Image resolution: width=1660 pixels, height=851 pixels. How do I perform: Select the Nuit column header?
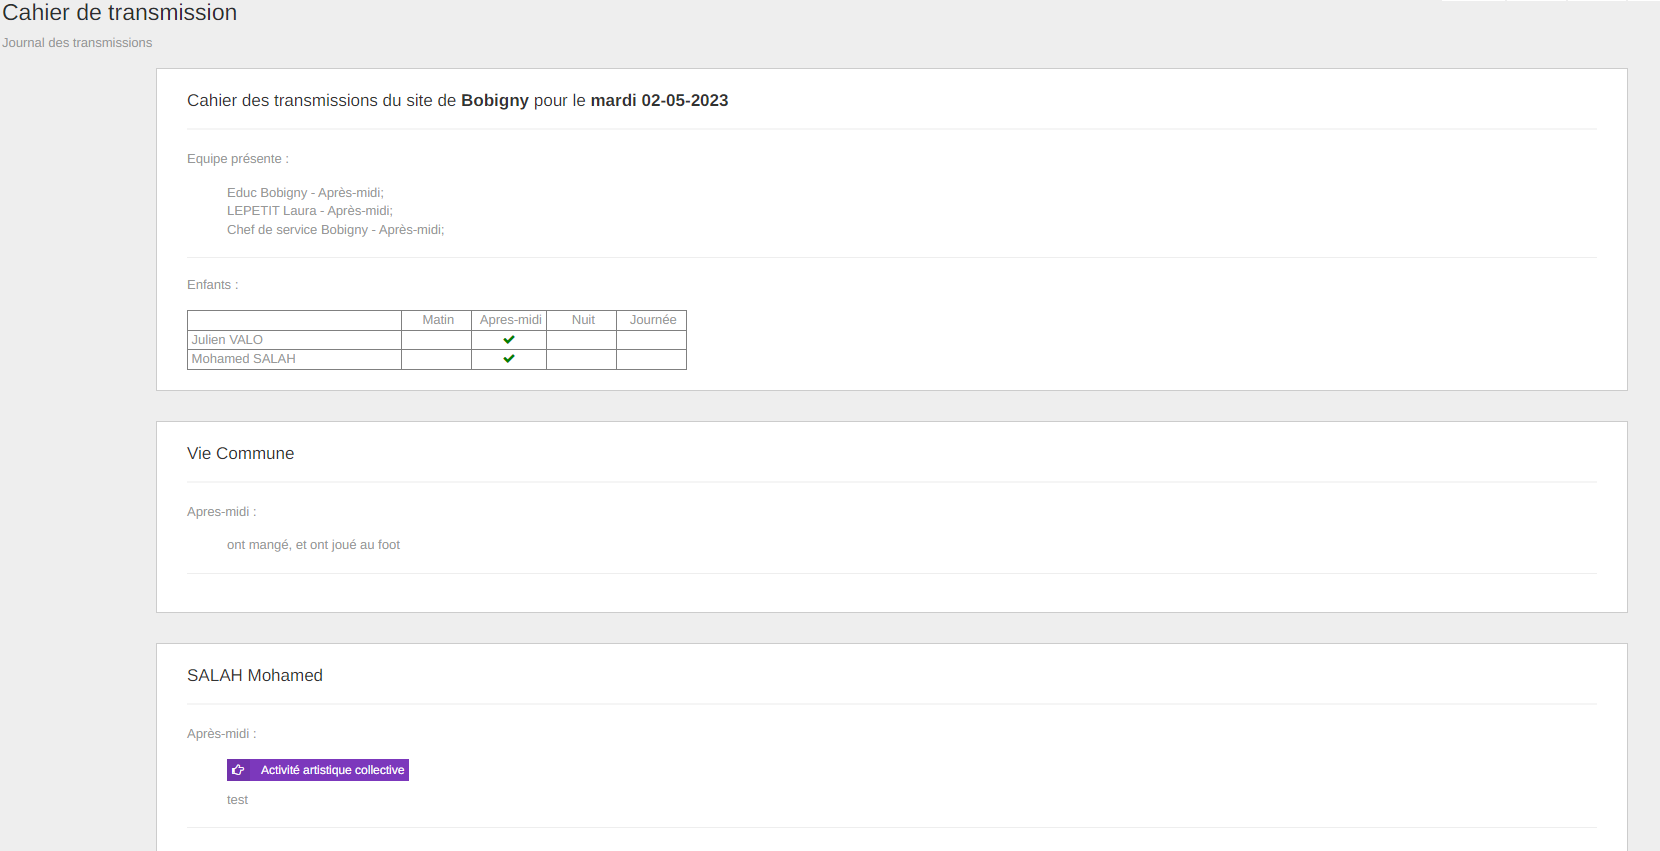(x=583, y=320)
